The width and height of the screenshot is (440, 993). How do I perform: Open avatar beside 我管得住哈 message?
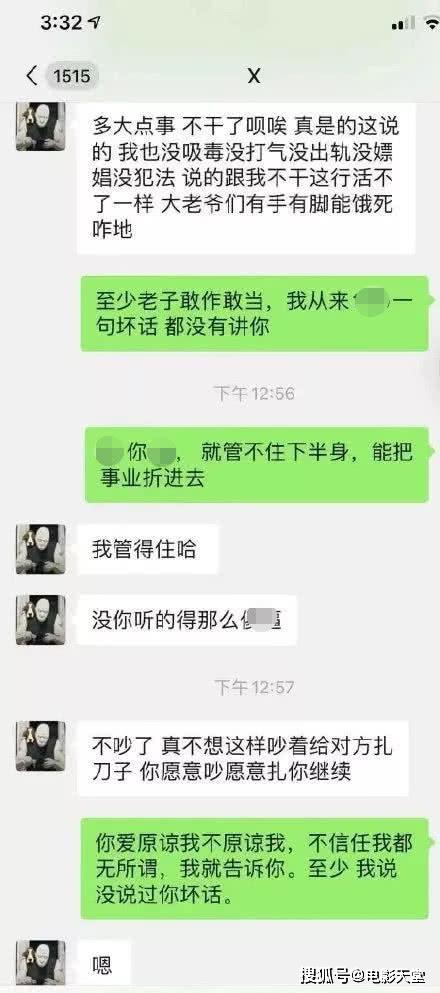(41, 548)
